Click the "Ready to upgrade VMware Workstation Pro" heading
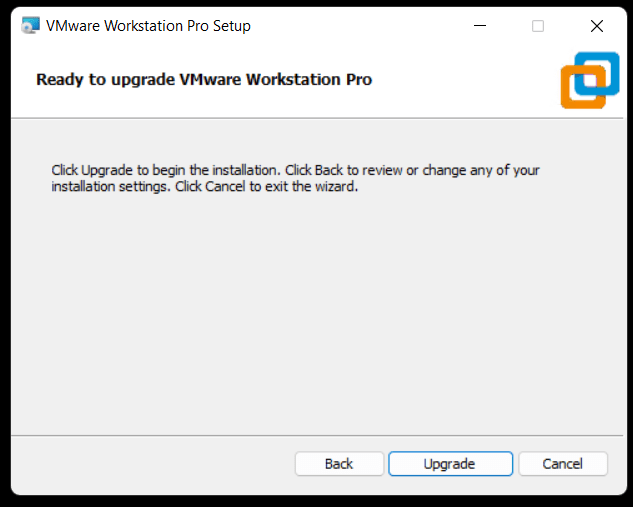633x507 pixels. [x=204, y=79]
